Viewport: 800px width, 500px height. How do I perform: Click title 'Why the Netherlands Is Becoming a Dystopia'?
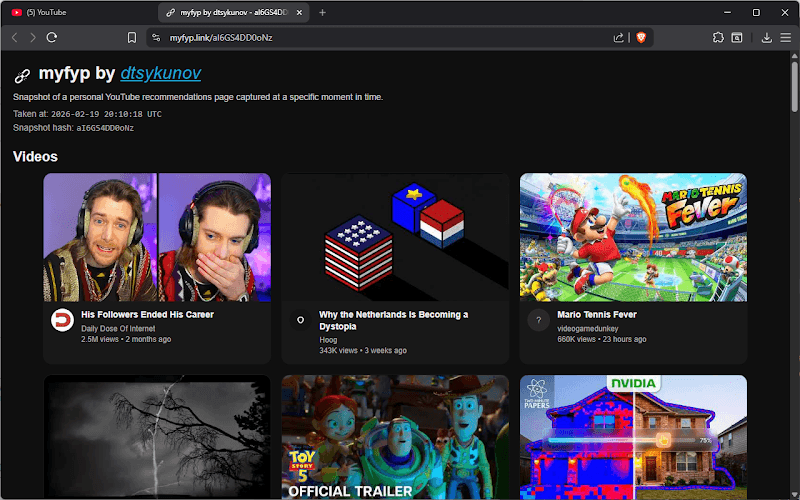point(393,320)
